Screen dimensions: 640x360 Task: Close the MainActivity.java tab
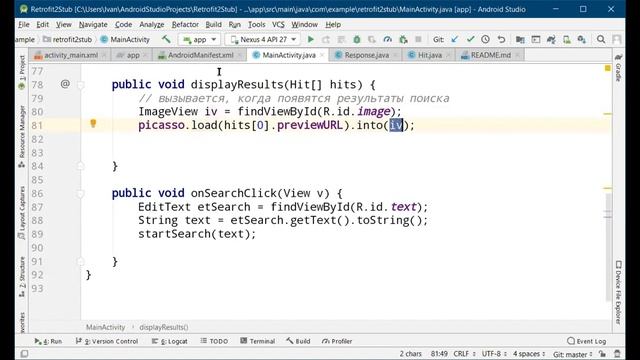(322, 55)
